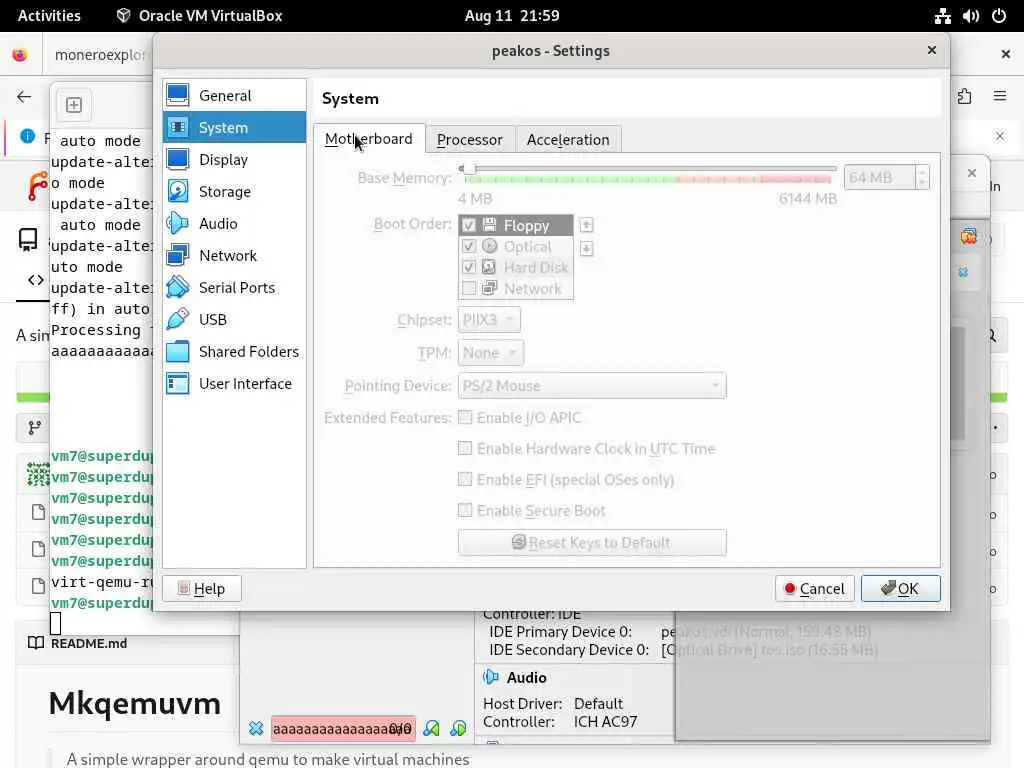
Task: Click Reset Keys to Default button
Action: [x=592, y=543]
